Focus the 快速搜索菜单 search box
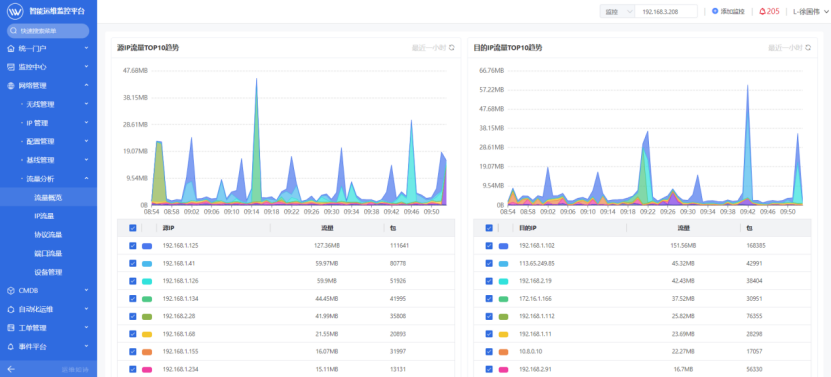831x377 pixels. click(x=48, y=31)
